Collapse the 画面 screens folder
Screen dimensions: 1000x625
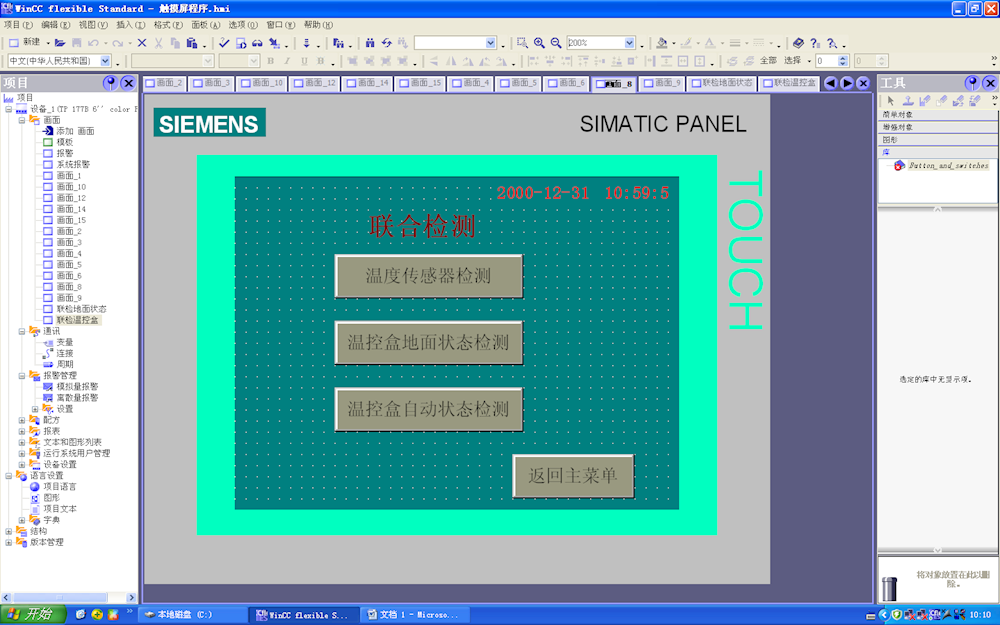pos(22,120)
